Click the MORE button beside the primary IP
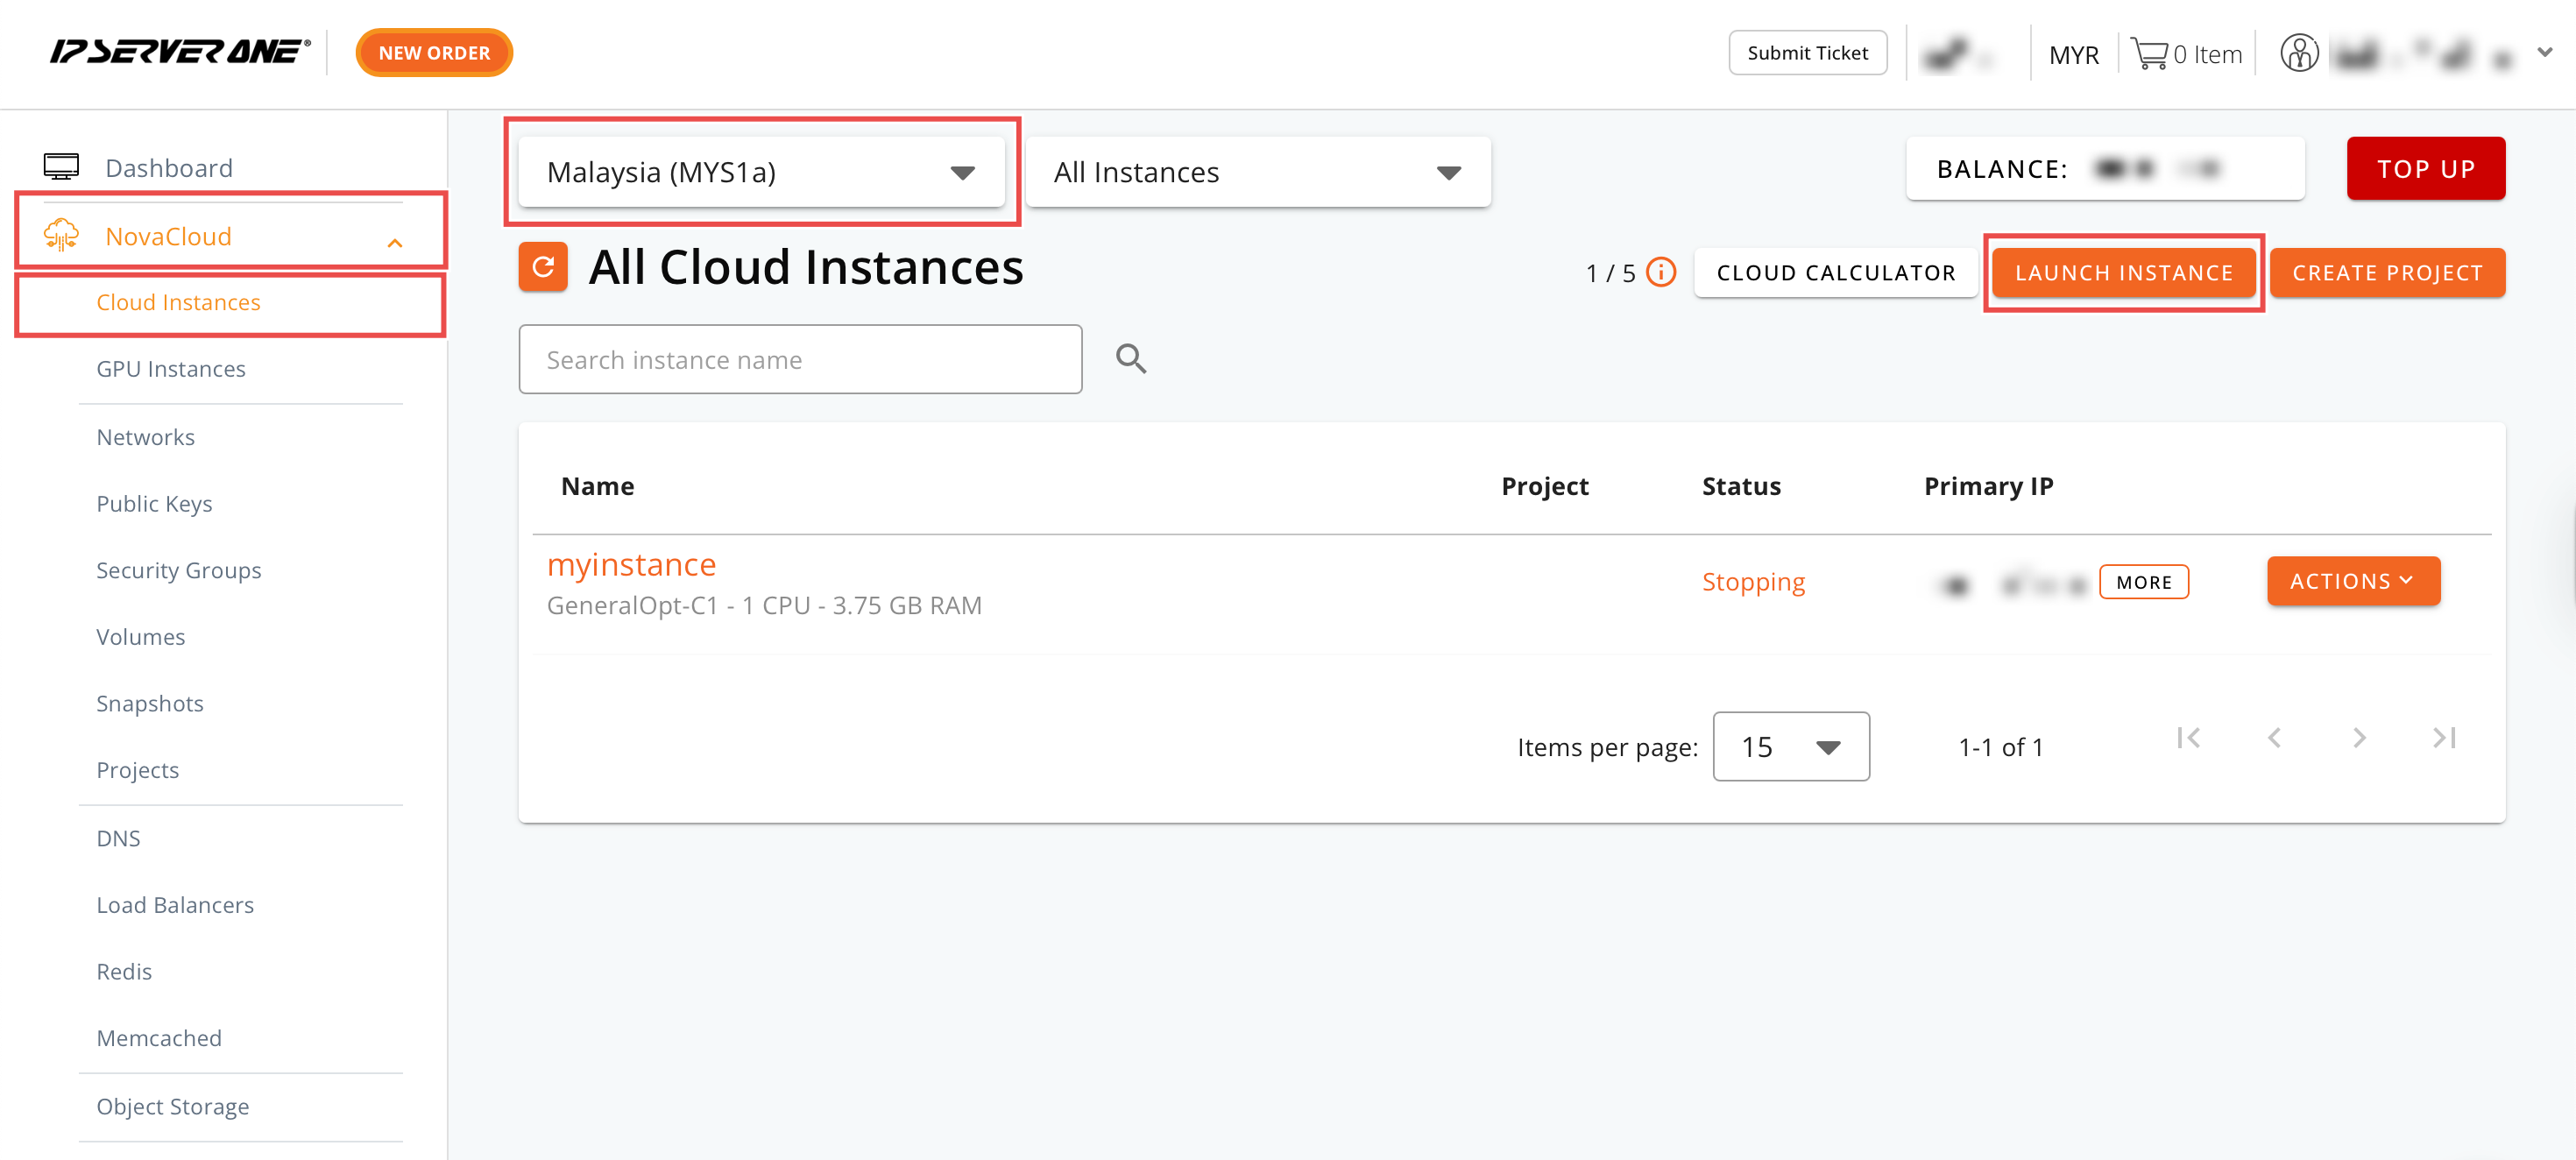The width and height of the screenshot is (2576, 1160). [x=2144, y=582]
